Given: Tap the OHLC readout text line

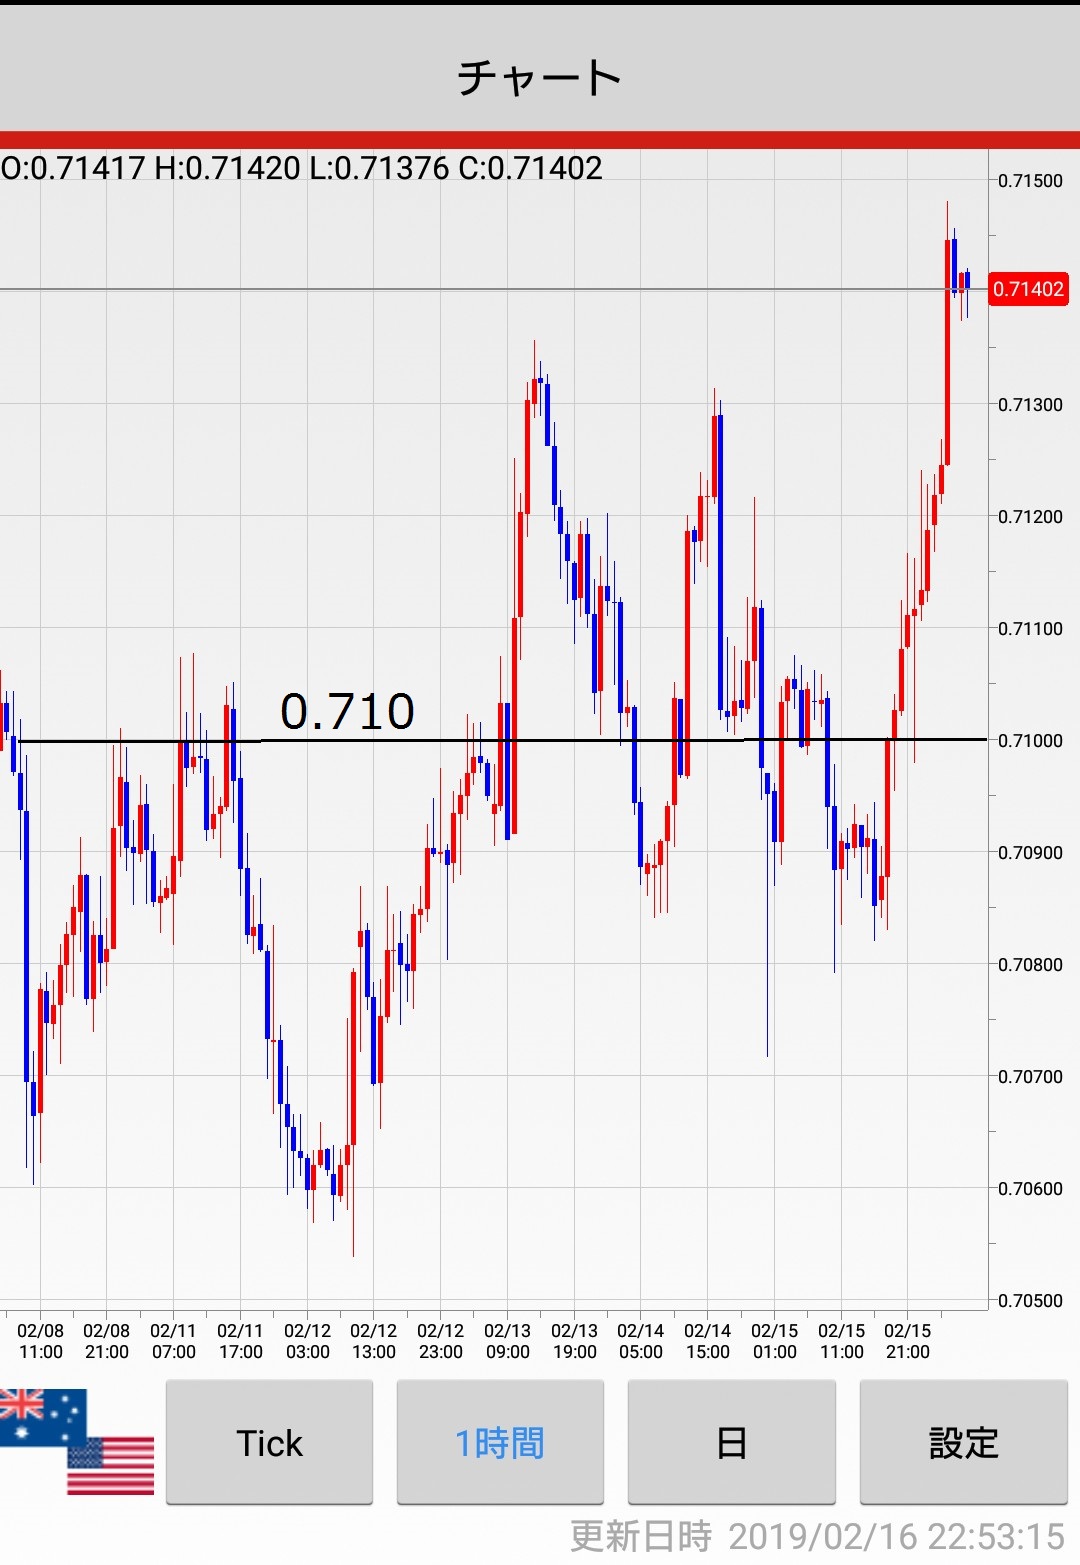Looking at the screenshot, I should tap(302, 168).
